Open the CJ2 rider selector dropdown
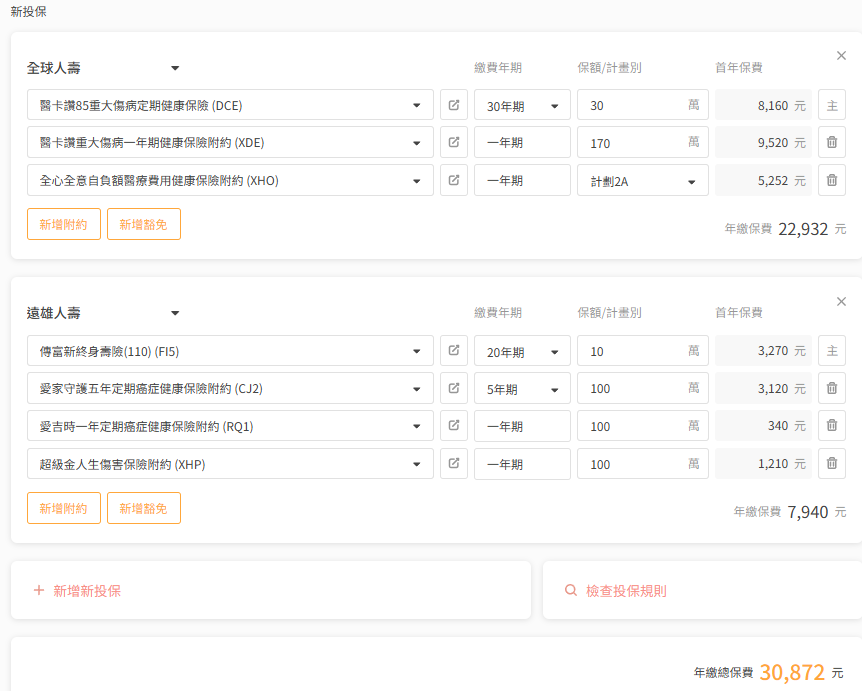Viewport: 862px width, 691px height. pos(230,388)
